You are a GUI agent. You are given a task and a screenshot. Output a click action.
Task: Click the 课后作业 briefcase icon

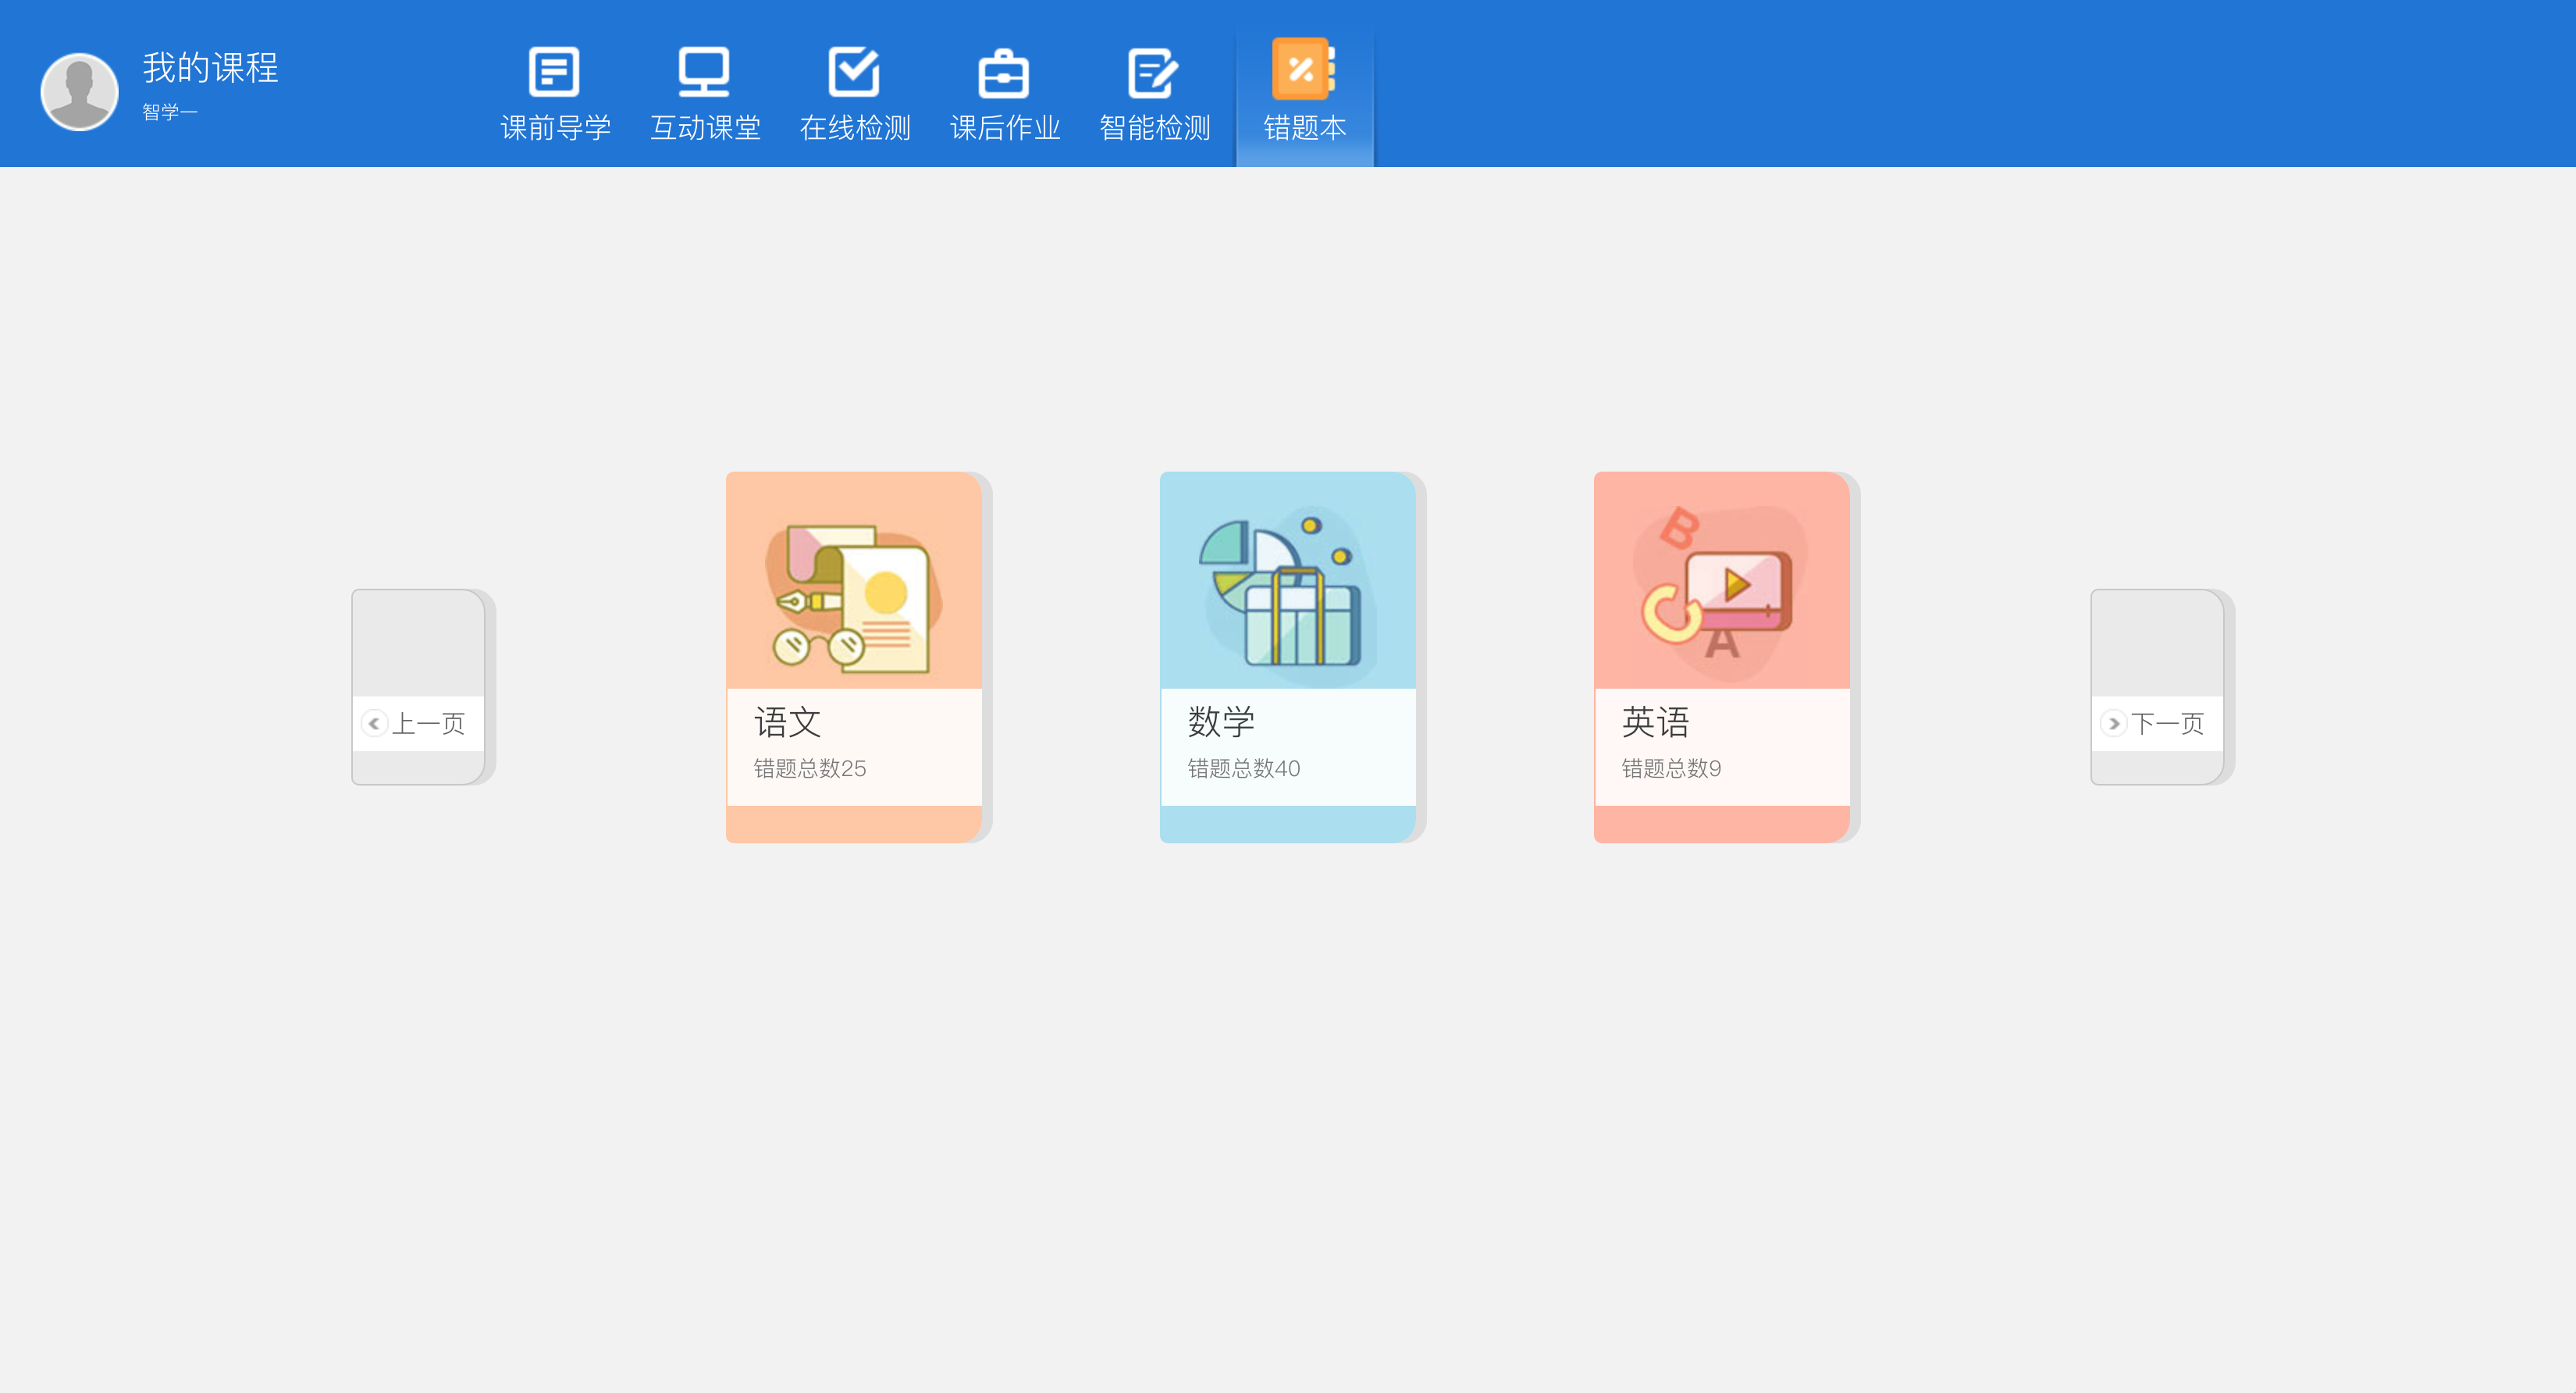[x=1004, y=74]
